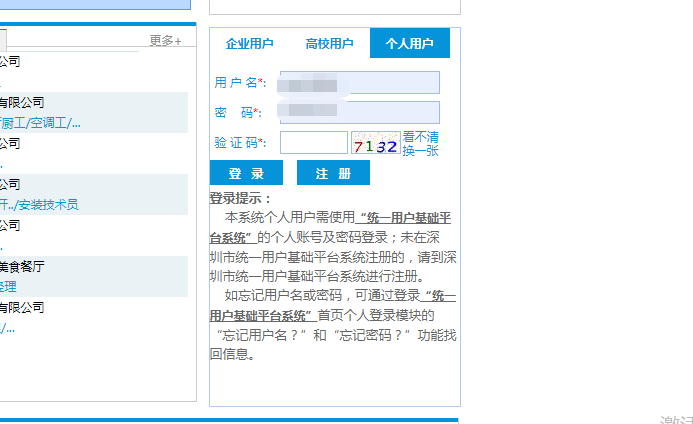Refresh captcha via 看不清换一张 link

[x=420, y=144]
